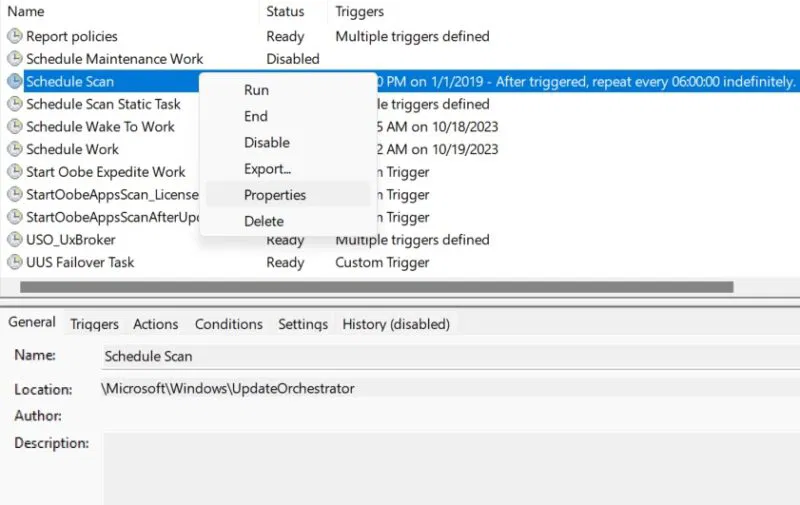Screen dimensions: 800x505
Task: Switch to the Conditions tab
Action: [229, 324]
